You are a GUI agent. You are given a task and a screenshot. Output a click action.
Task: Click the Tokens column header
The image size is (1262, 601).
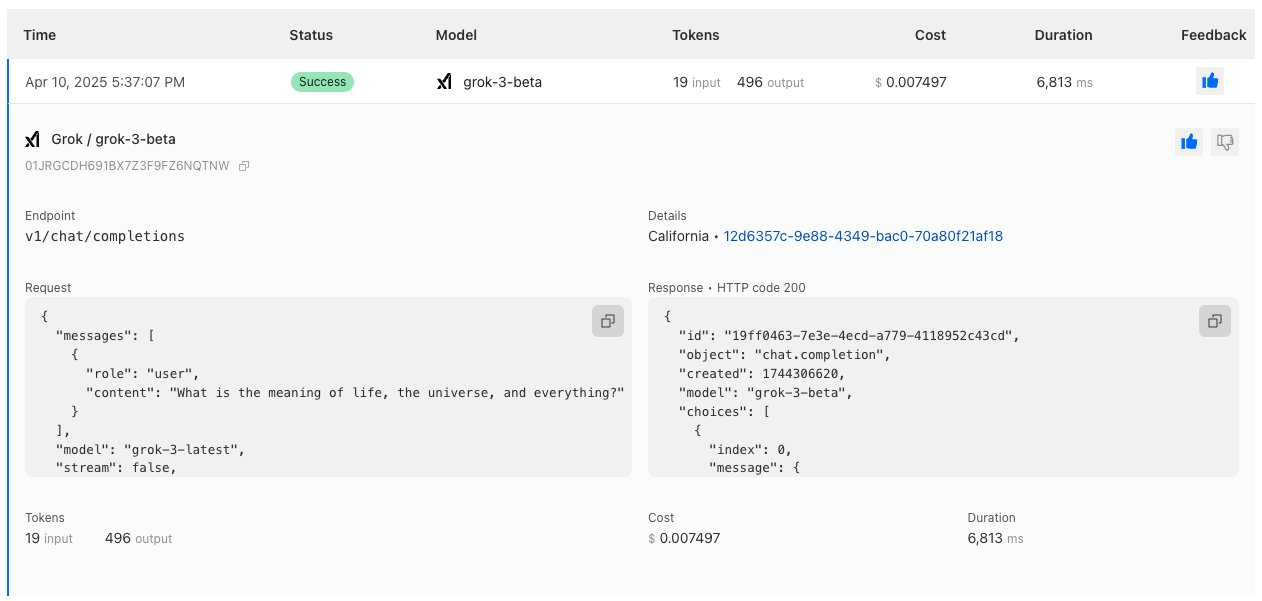pos(696,35)
